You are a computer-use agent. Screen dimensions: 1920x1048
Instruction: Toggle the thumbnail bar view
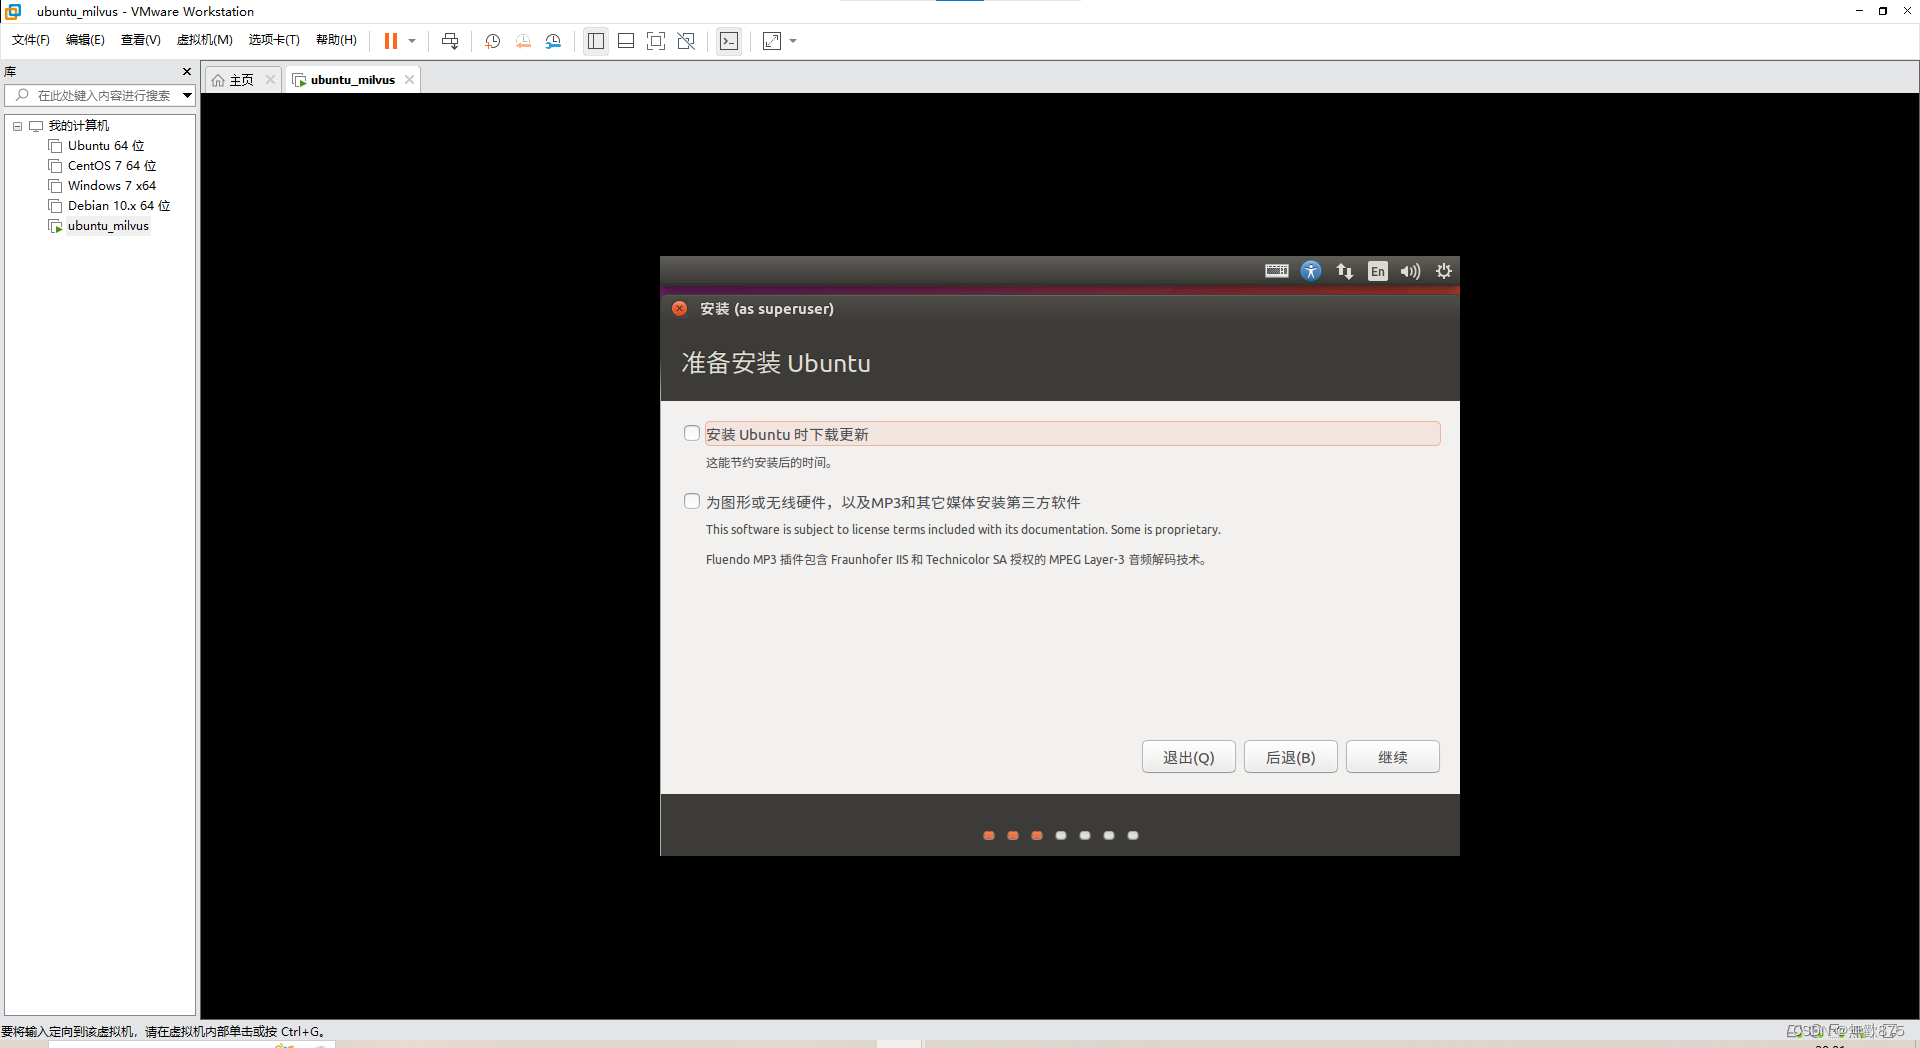[x=626, y=41]
